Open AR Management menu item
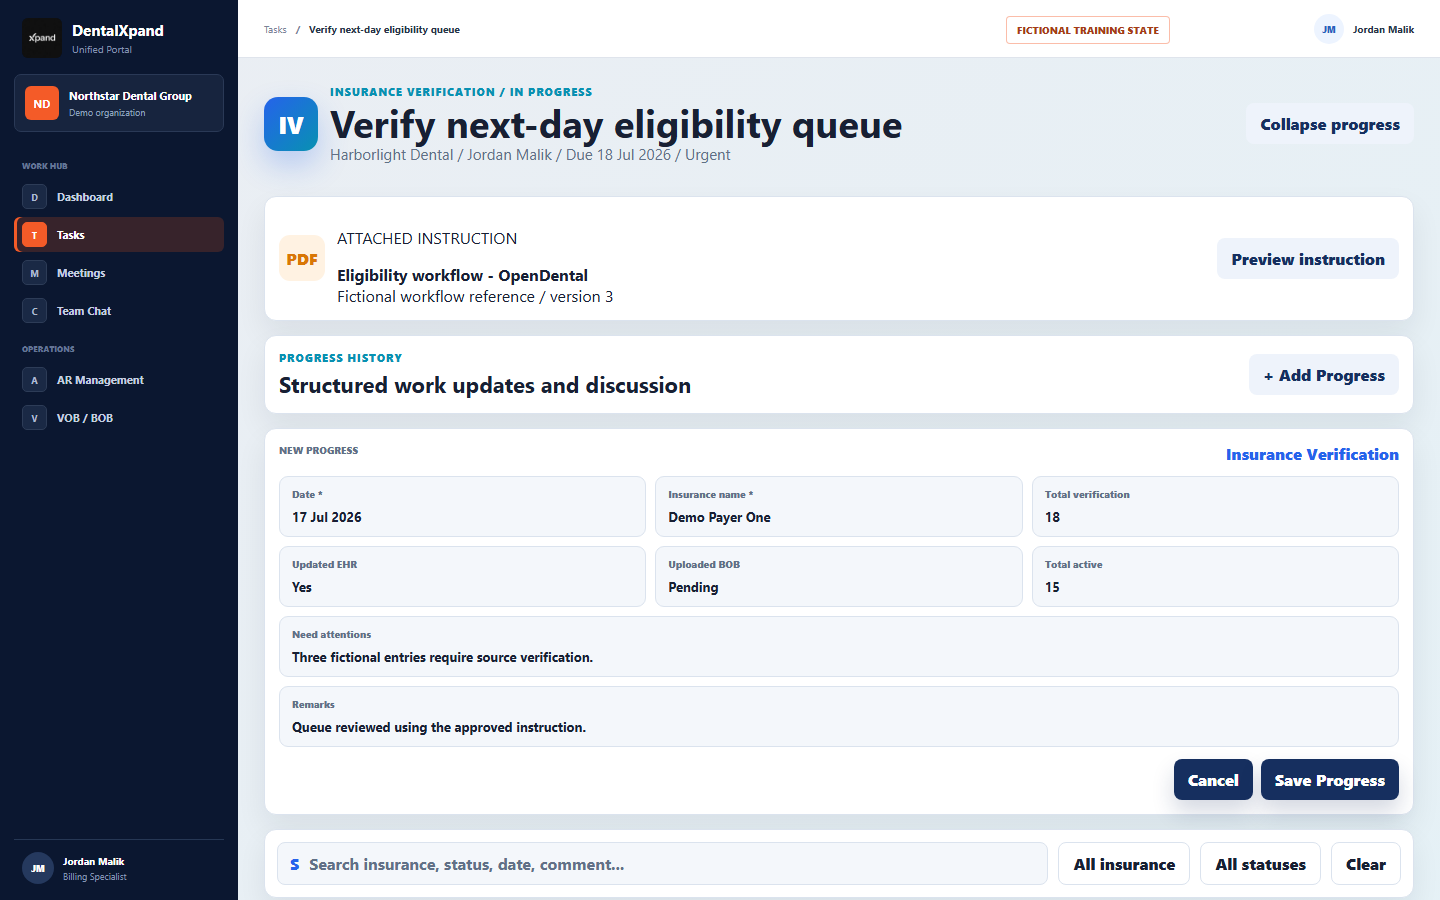This screenshot has height=900, width=1440. click(119, 380)
